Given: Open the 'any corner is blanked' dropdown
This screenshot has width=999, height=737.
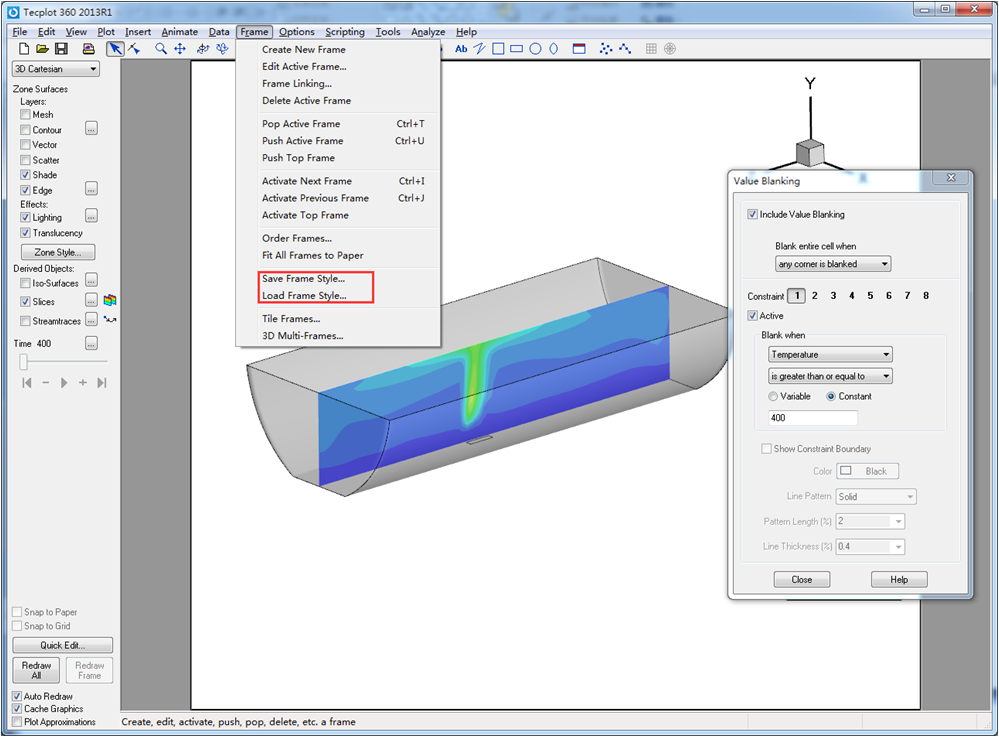Looking at the screenshot, I should tap(833, 264).
